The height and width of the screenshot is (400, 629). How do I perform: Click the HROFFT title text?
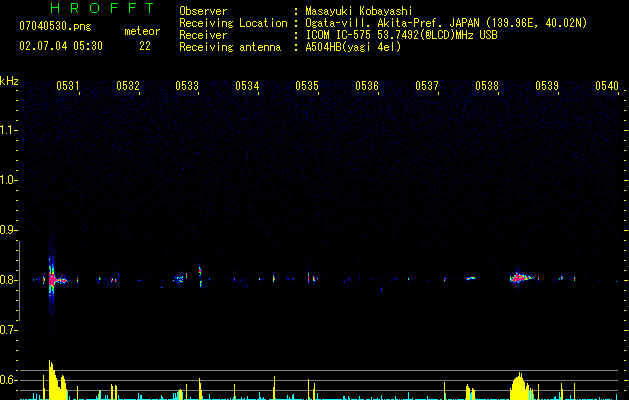pos(103,8)
